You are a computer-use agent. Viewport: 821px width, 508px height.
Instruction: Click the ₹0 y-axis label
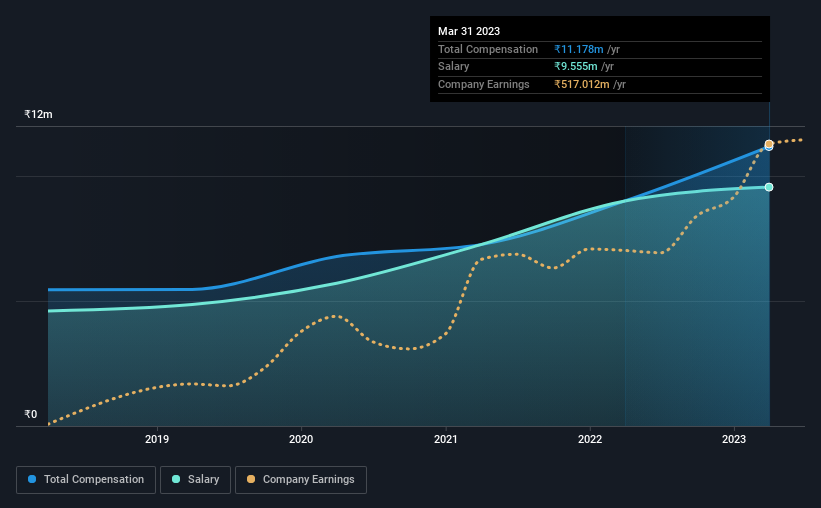pos(31,414)
